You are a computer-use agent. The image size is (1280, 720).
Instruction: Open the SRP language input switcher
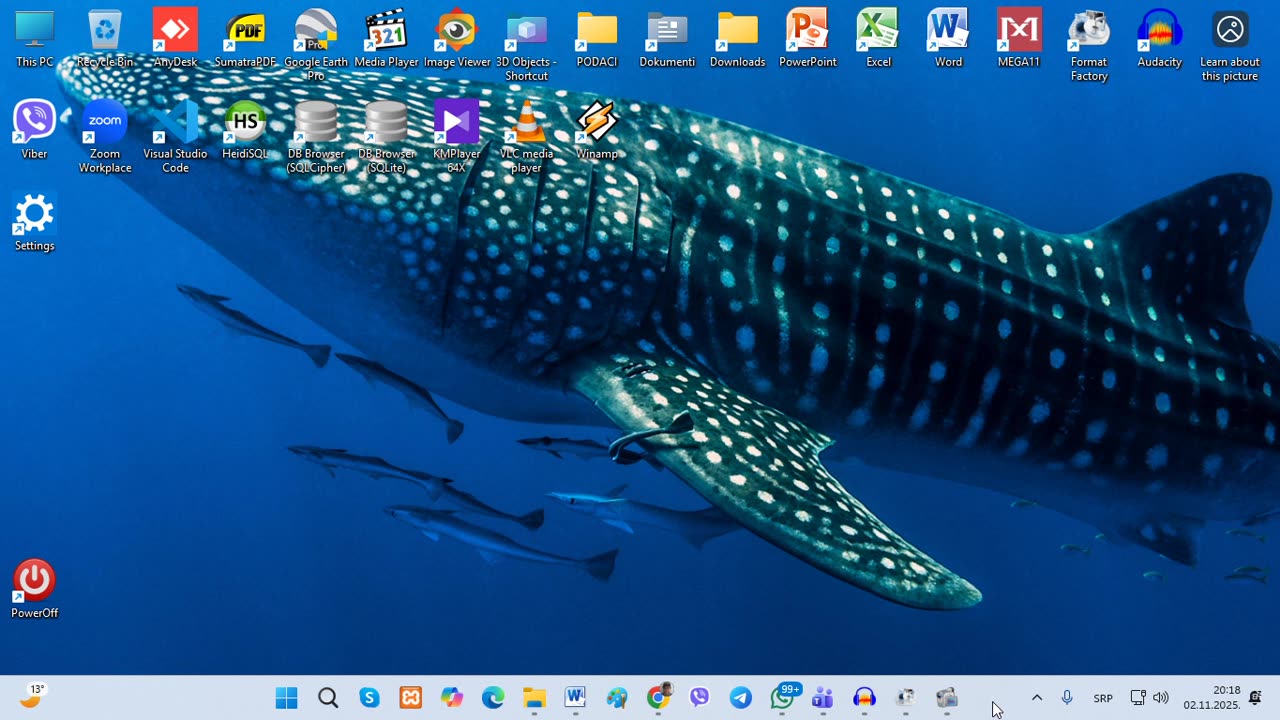(1103, 698)
